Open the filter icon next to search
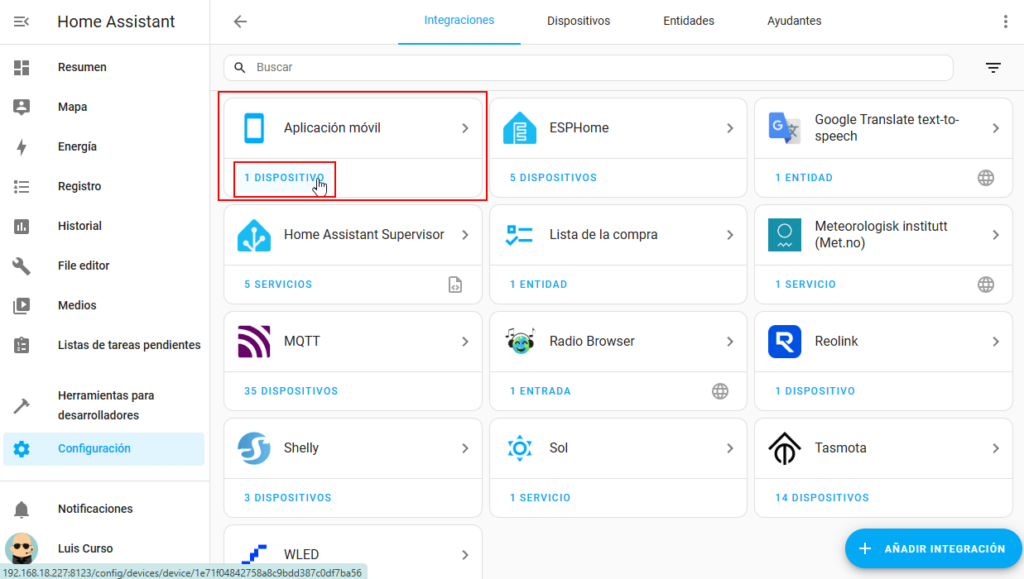Image resolution: width=1024 pixels, height=579 pixels. 992,68
